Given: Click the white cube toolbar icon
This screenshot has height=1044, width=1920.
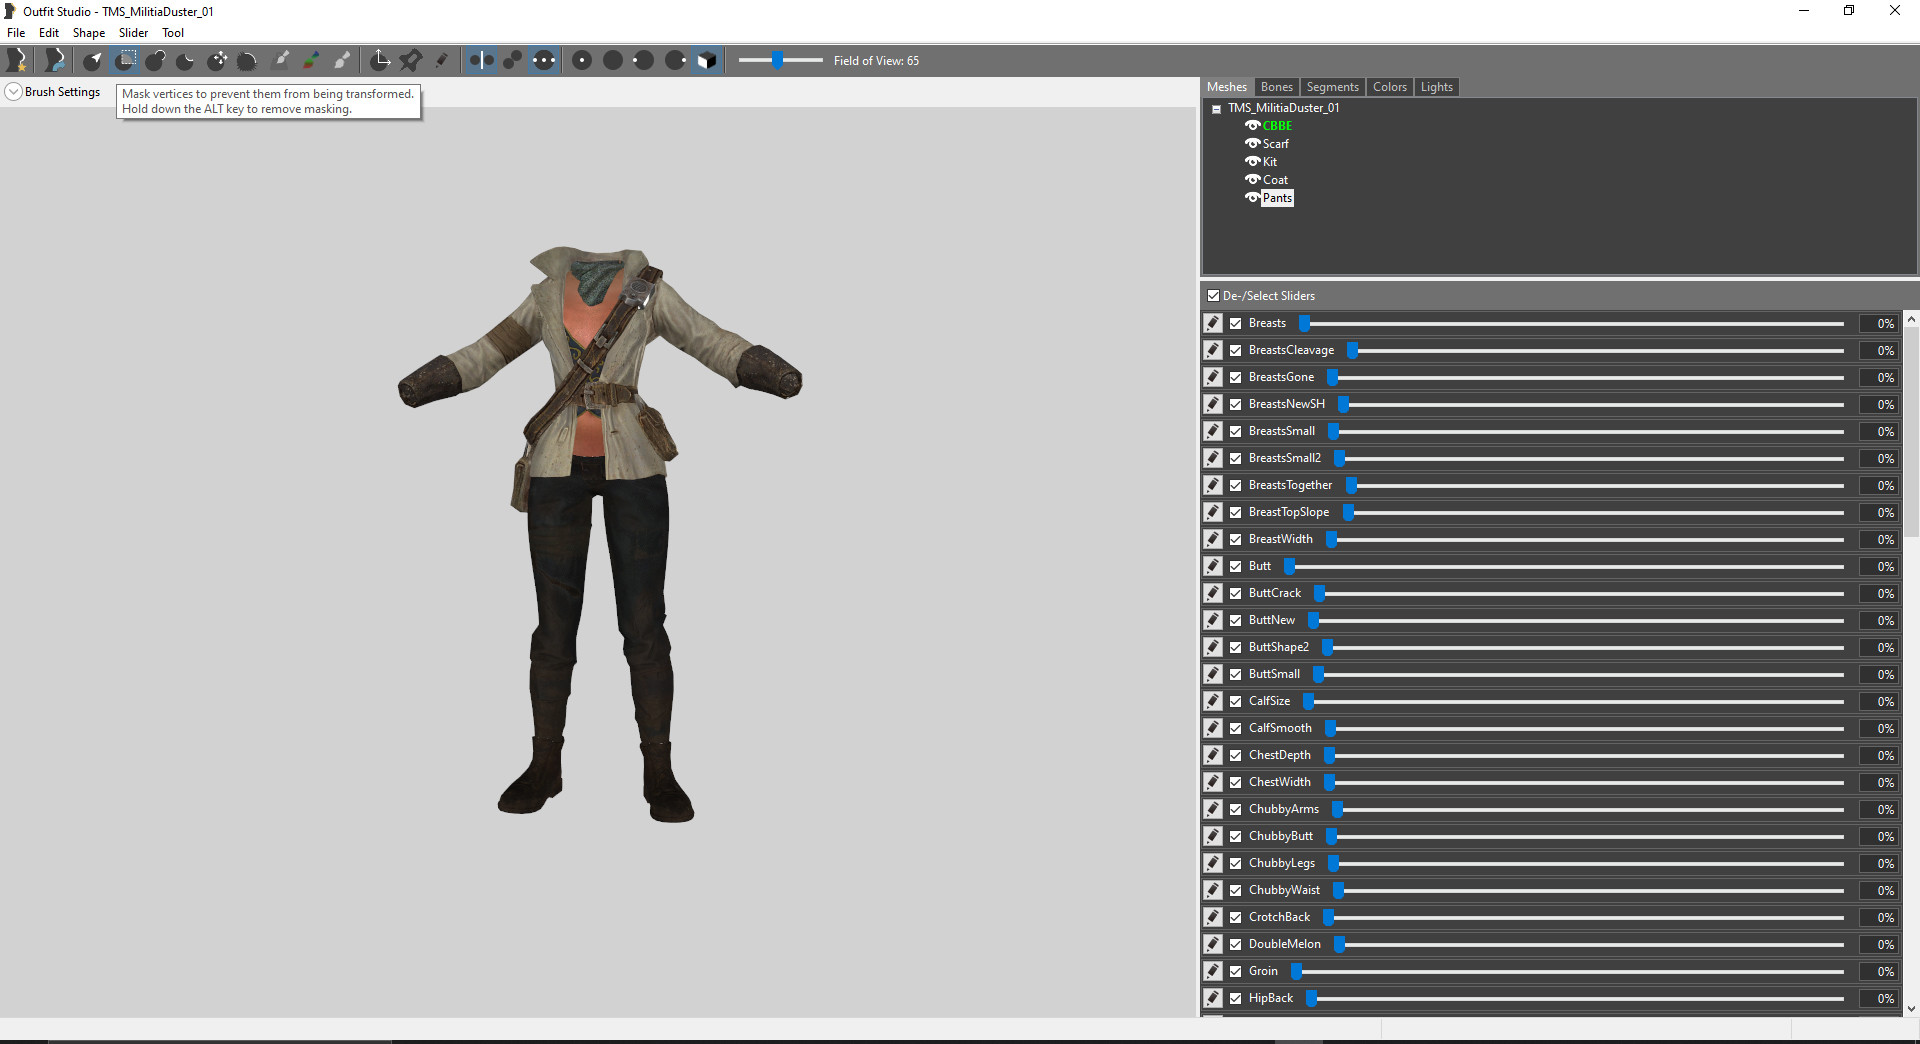Looking at the screenshot, I should coord(707,61).
